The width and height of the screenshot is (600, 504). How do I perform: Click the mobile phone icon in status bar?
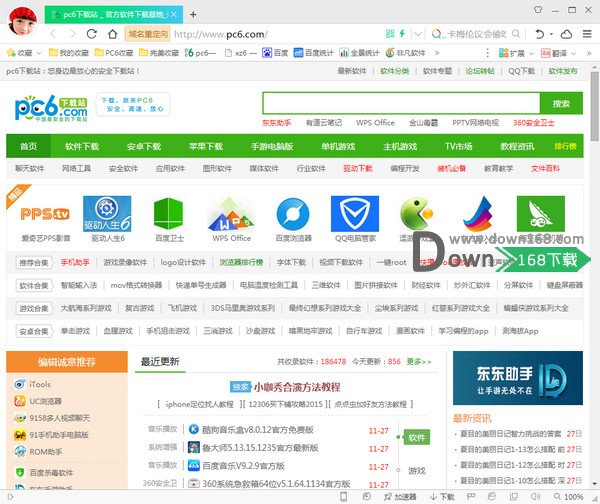tap(344, 497)
